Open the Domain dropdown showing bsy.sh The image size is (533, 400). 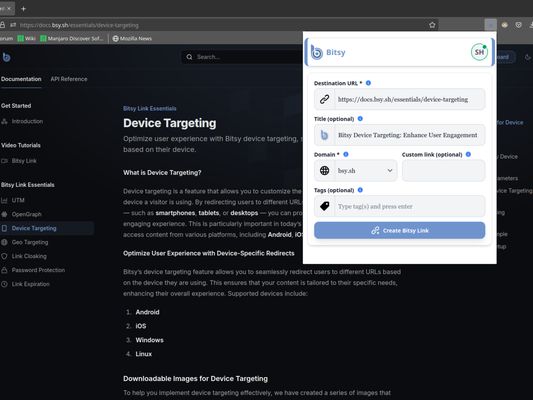coord(356,171)
